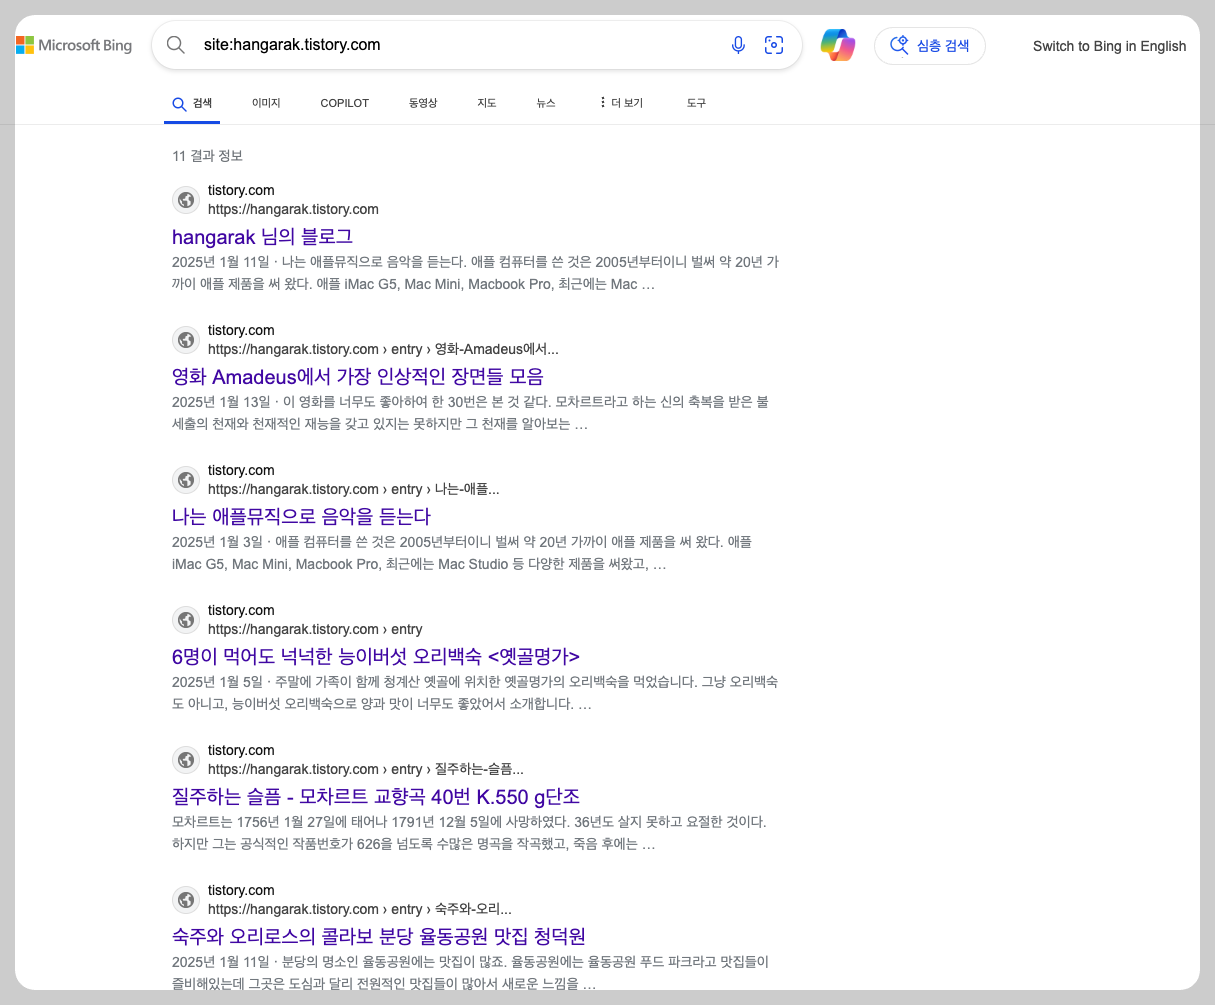Screen dimensions: 1215x1005
Task: Expand the 더 보기 menu
Action: (x=621, y=103)
